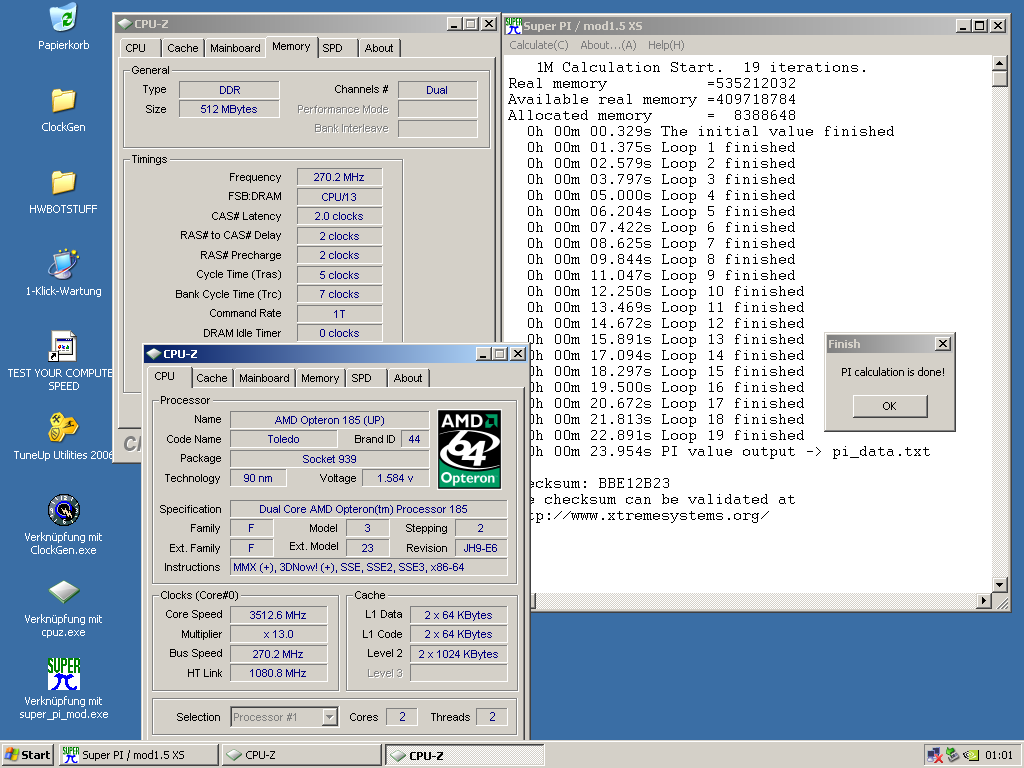The width and height of the screenshot is (1024, 768).
Task: Select the Verknüpfung mit cpuz.exe icon
Action: [x=63, y=592]
